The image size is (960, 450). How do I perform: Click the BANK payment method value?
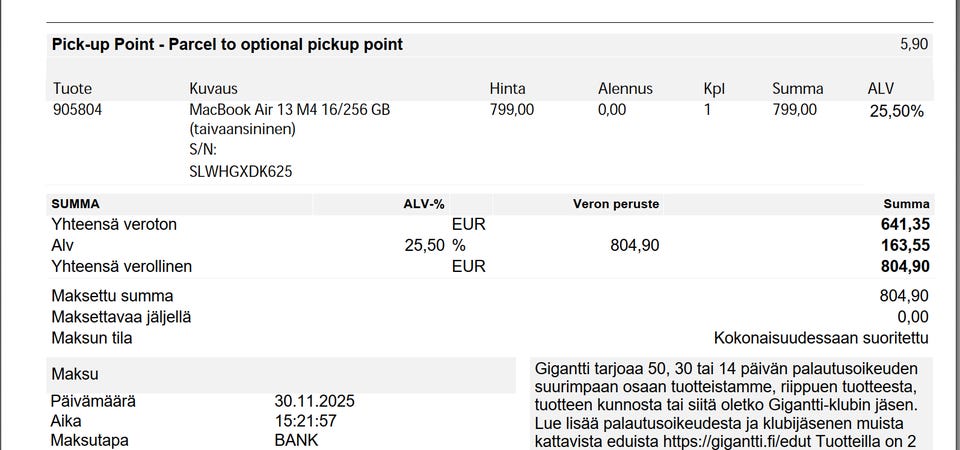pyautogui.click(x=296, y=440)
